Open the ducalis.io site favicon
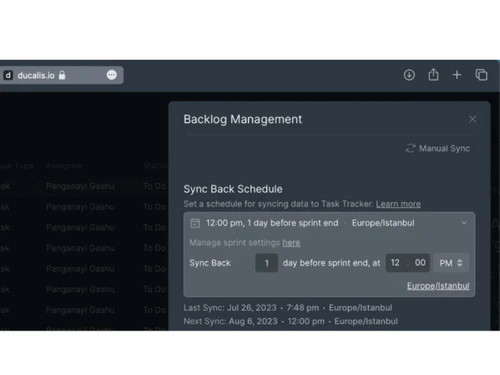Viewport: 500px width, 375px height. [x=8, y=75]
